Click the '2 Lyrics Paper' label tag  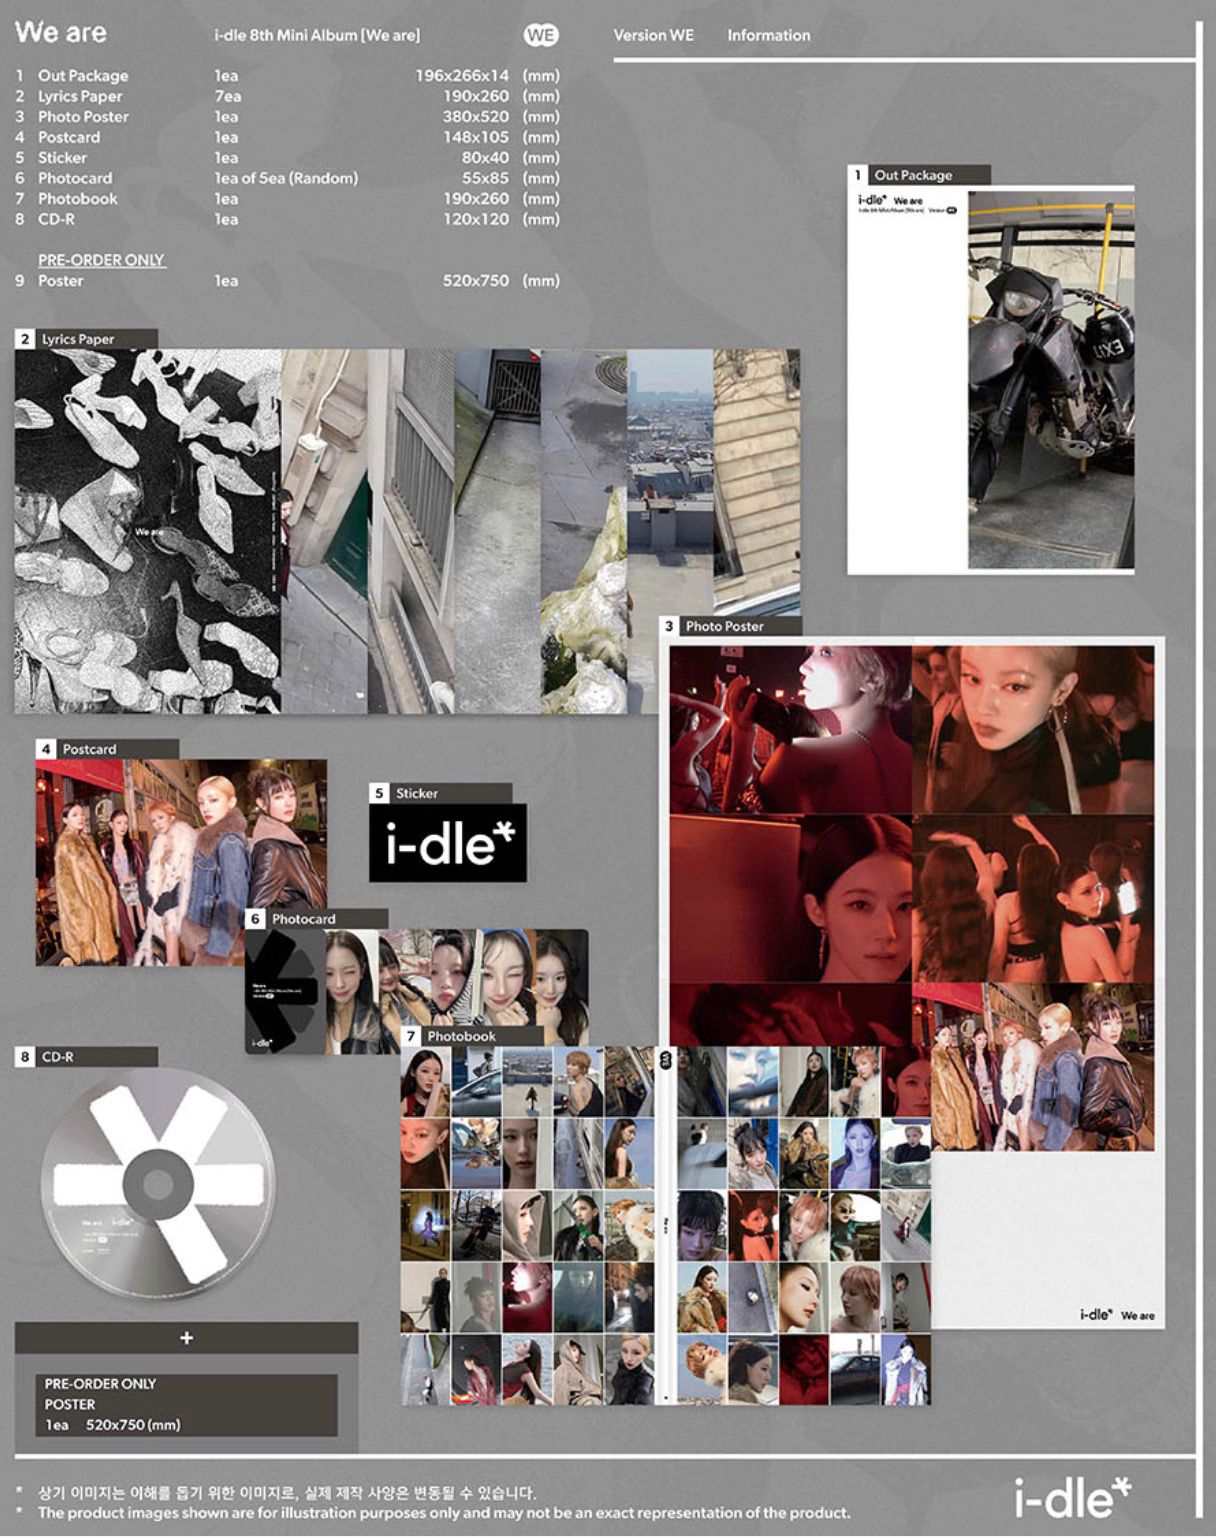[x=86, y=339]
